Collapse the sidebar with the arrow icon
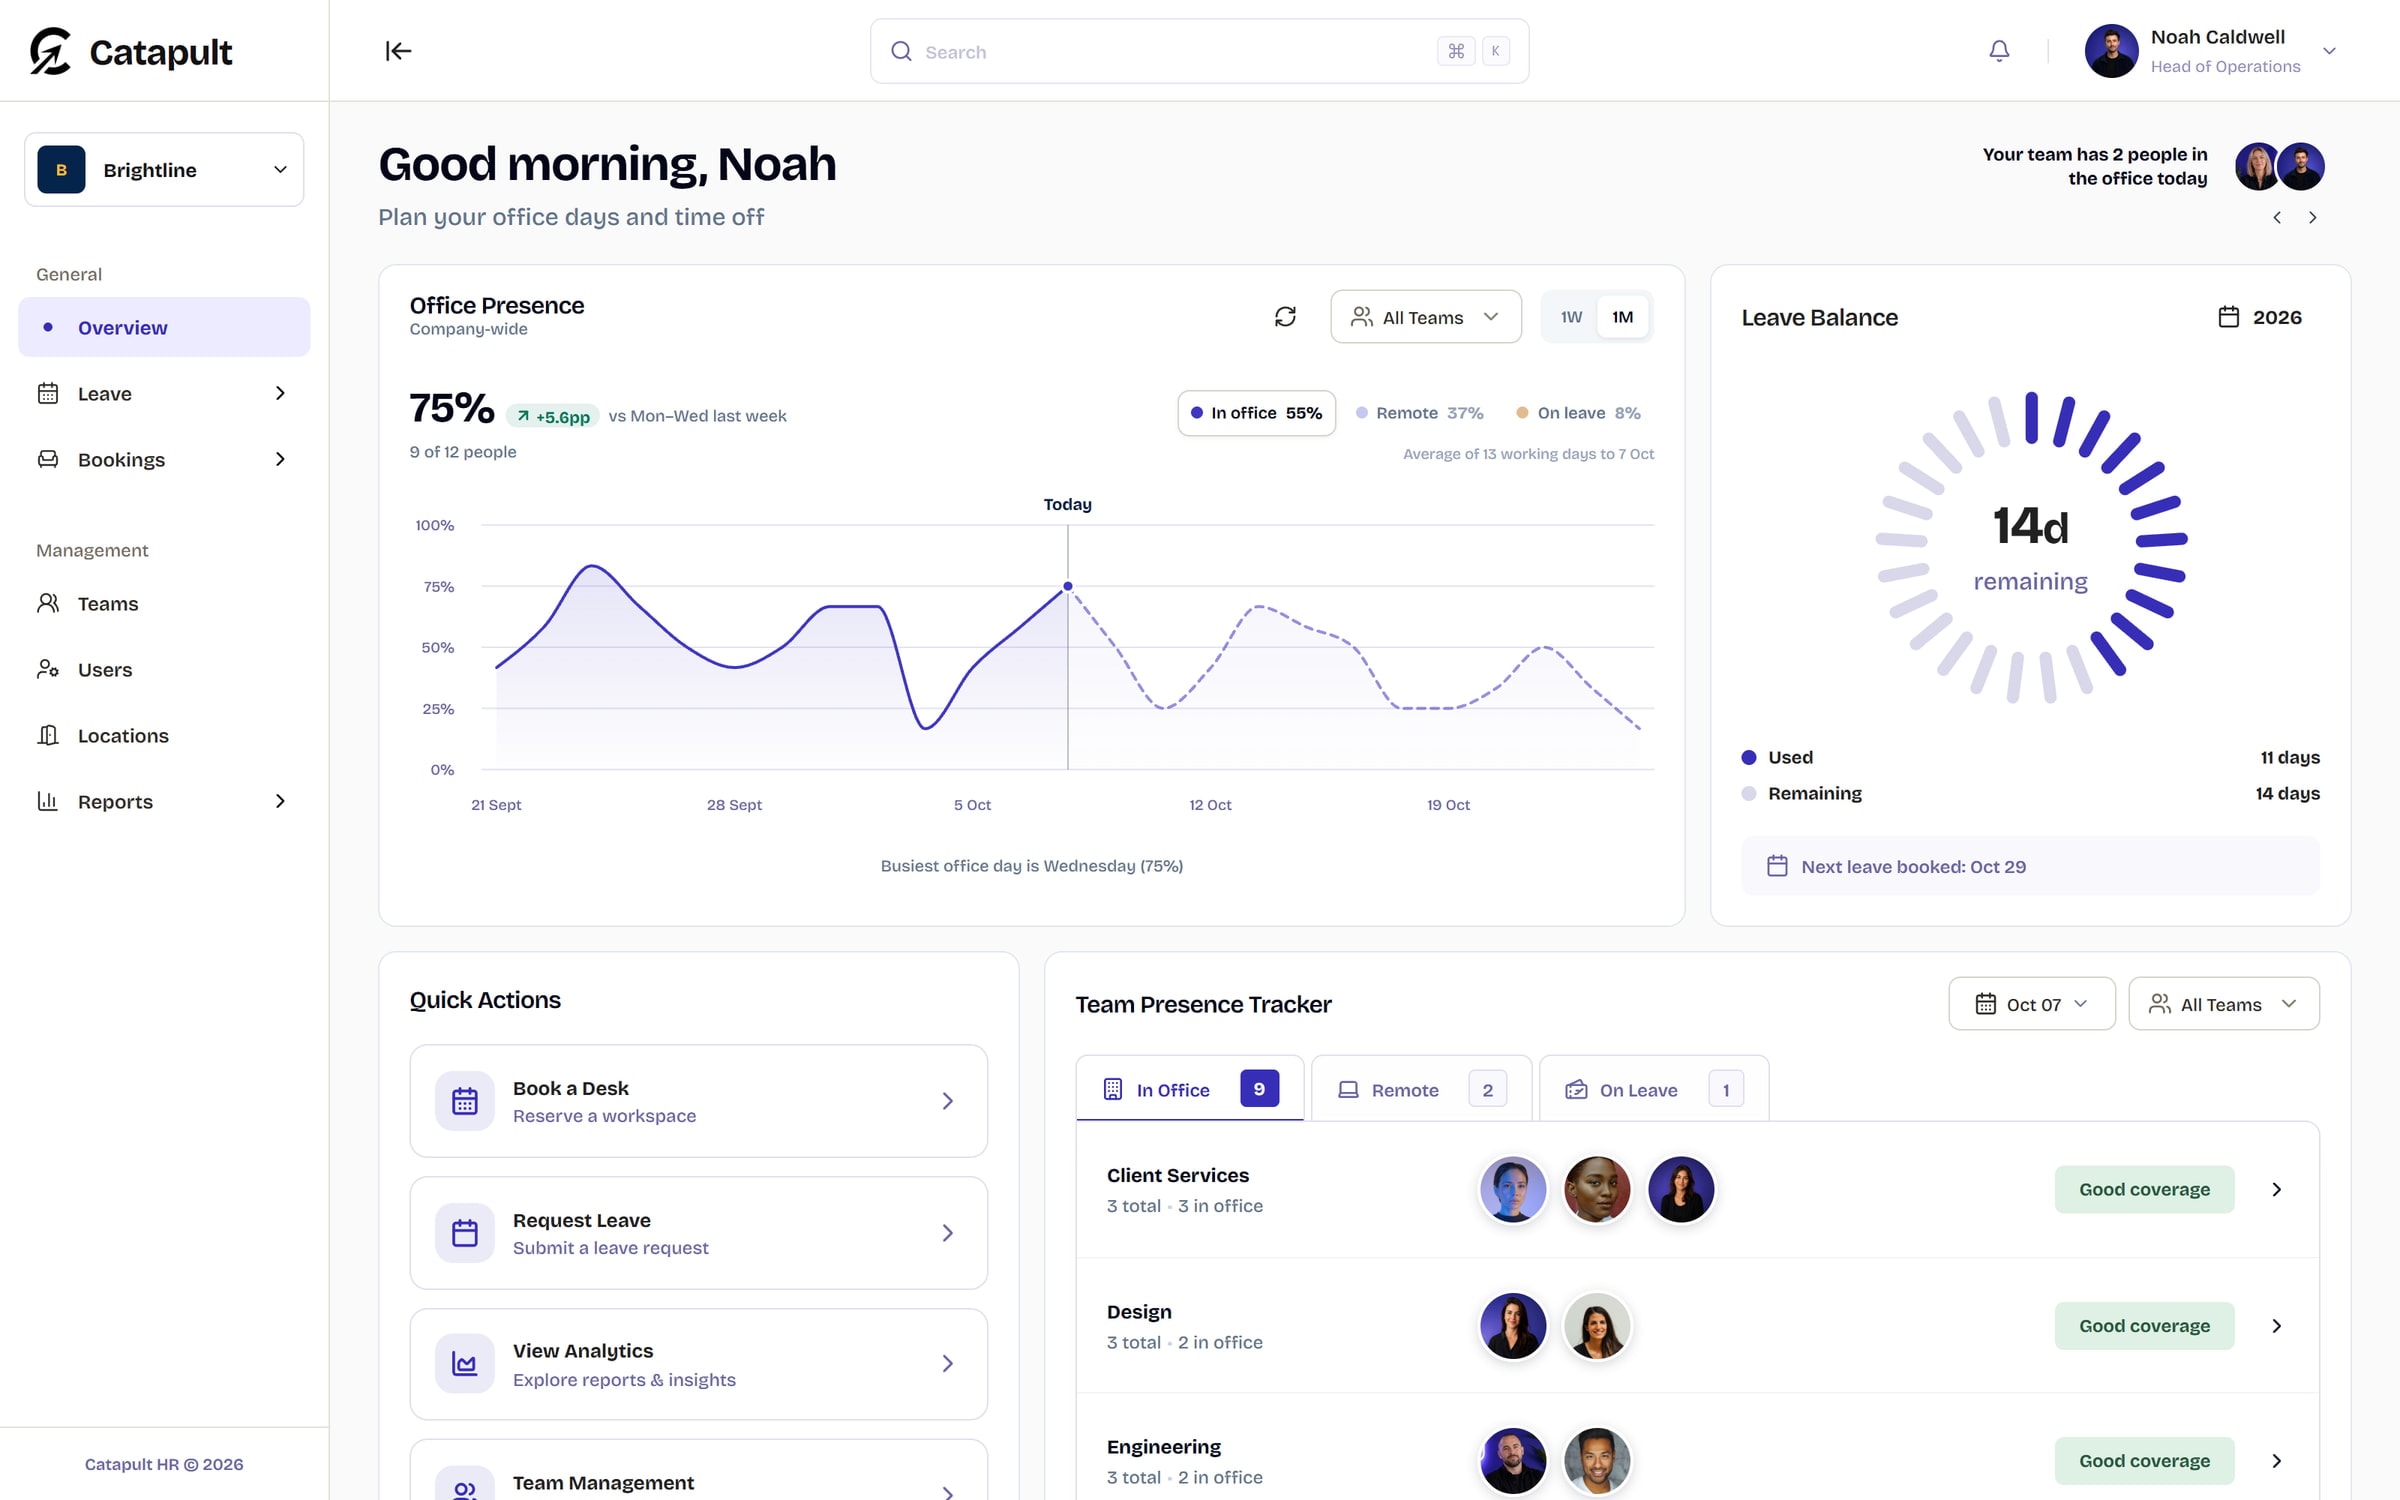This screenshot has width=2400, height=1500. (x=398, y=51)
